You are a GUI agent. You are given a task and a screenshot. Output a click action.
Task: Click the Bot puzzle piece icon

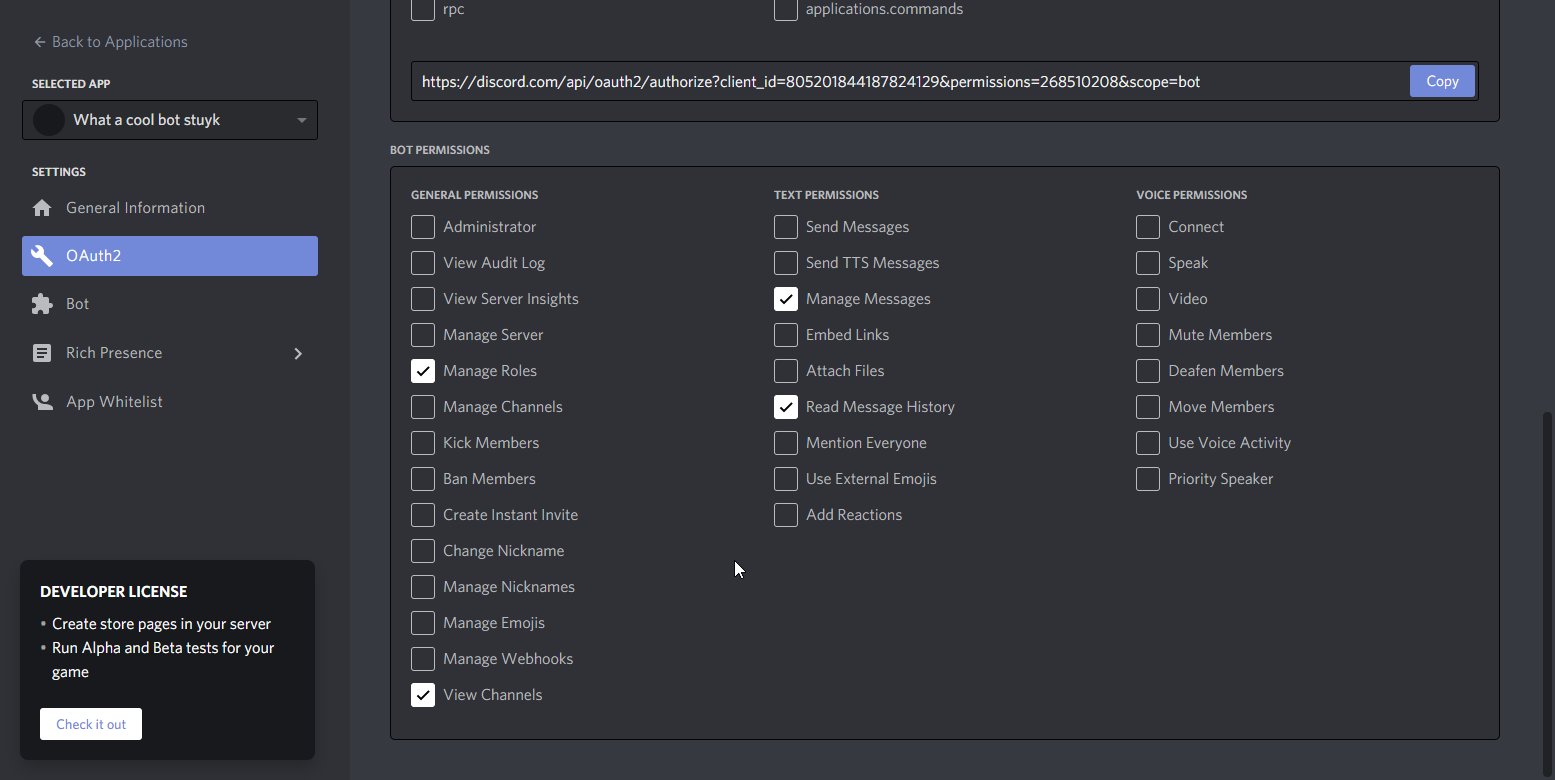pyautogui.click(x=42, y=304)
